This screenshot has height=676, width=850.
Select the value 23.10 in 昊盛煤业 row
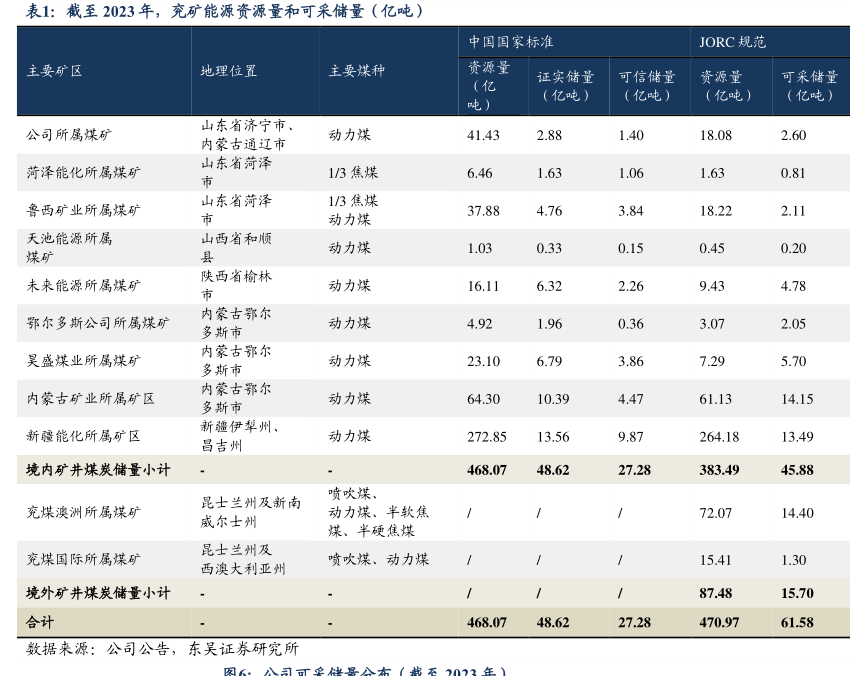click(x=483, y=361)
